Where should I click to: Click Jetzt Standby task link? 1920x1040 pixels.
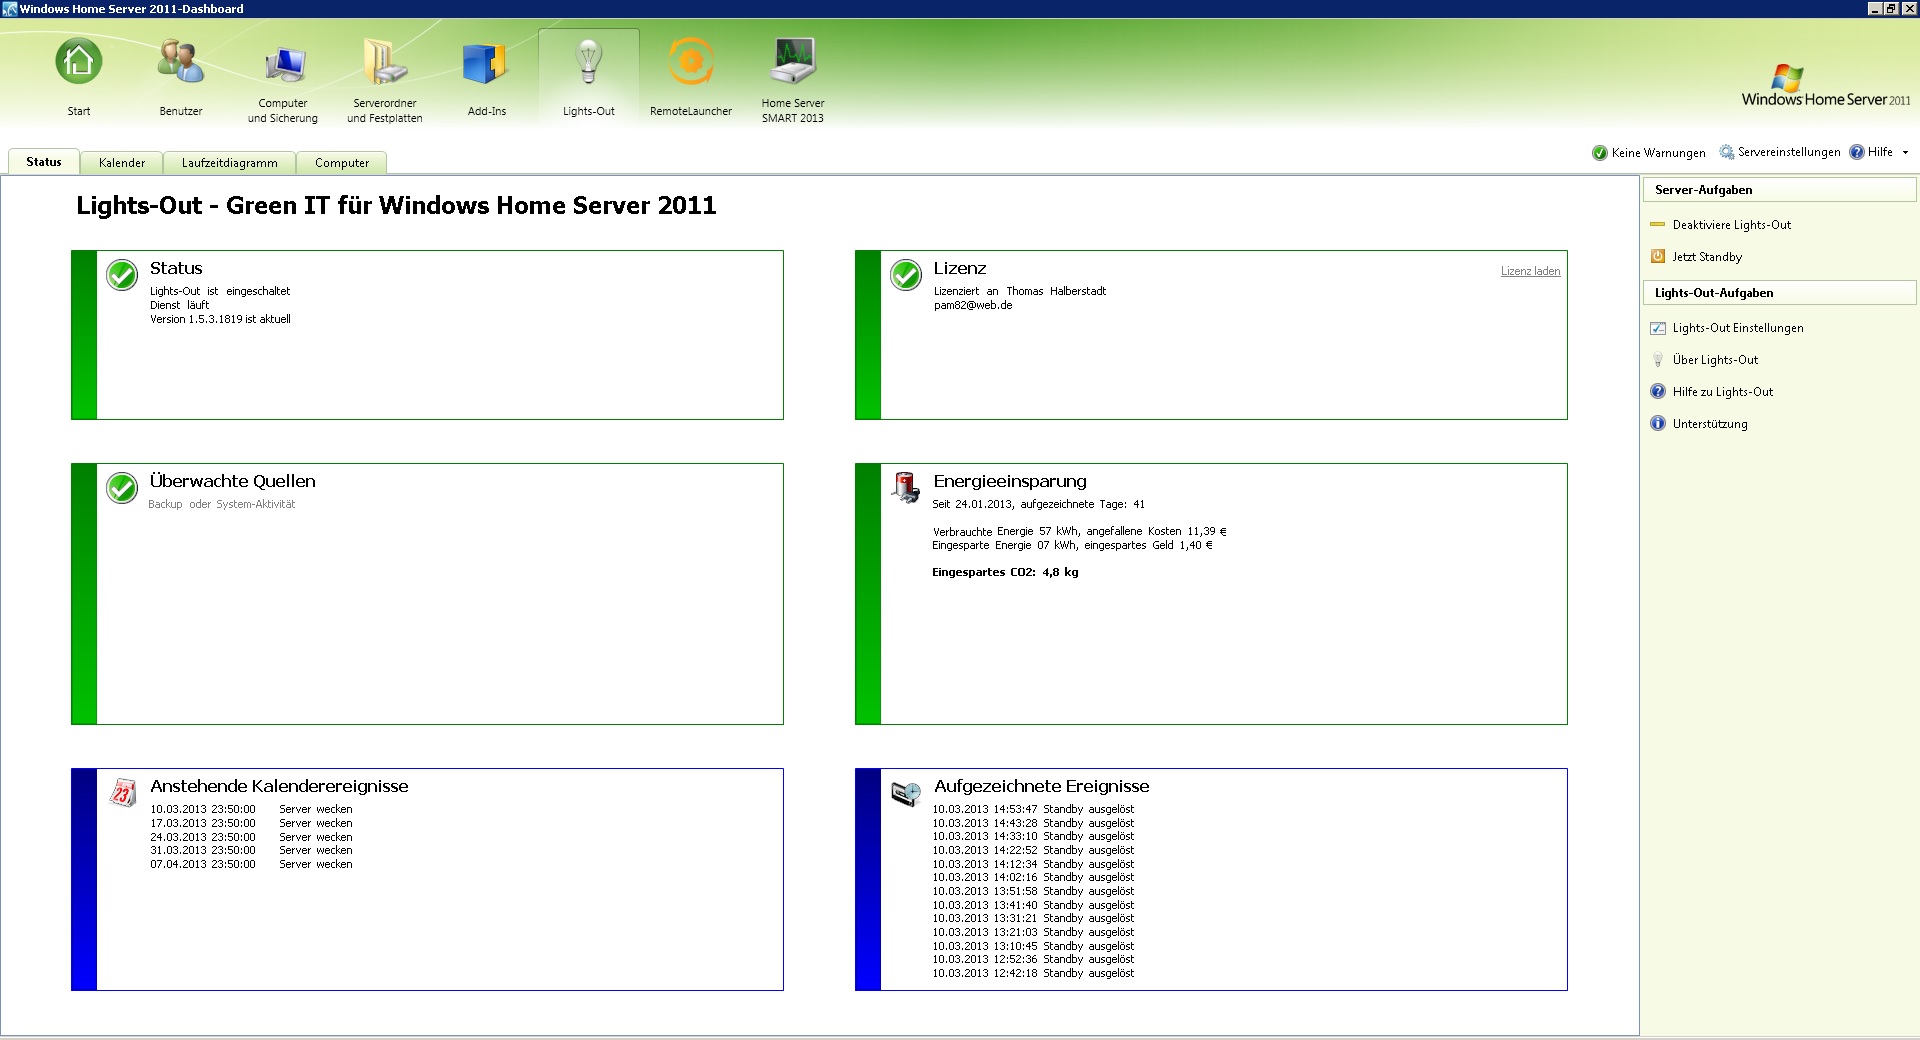point(1707,257)
